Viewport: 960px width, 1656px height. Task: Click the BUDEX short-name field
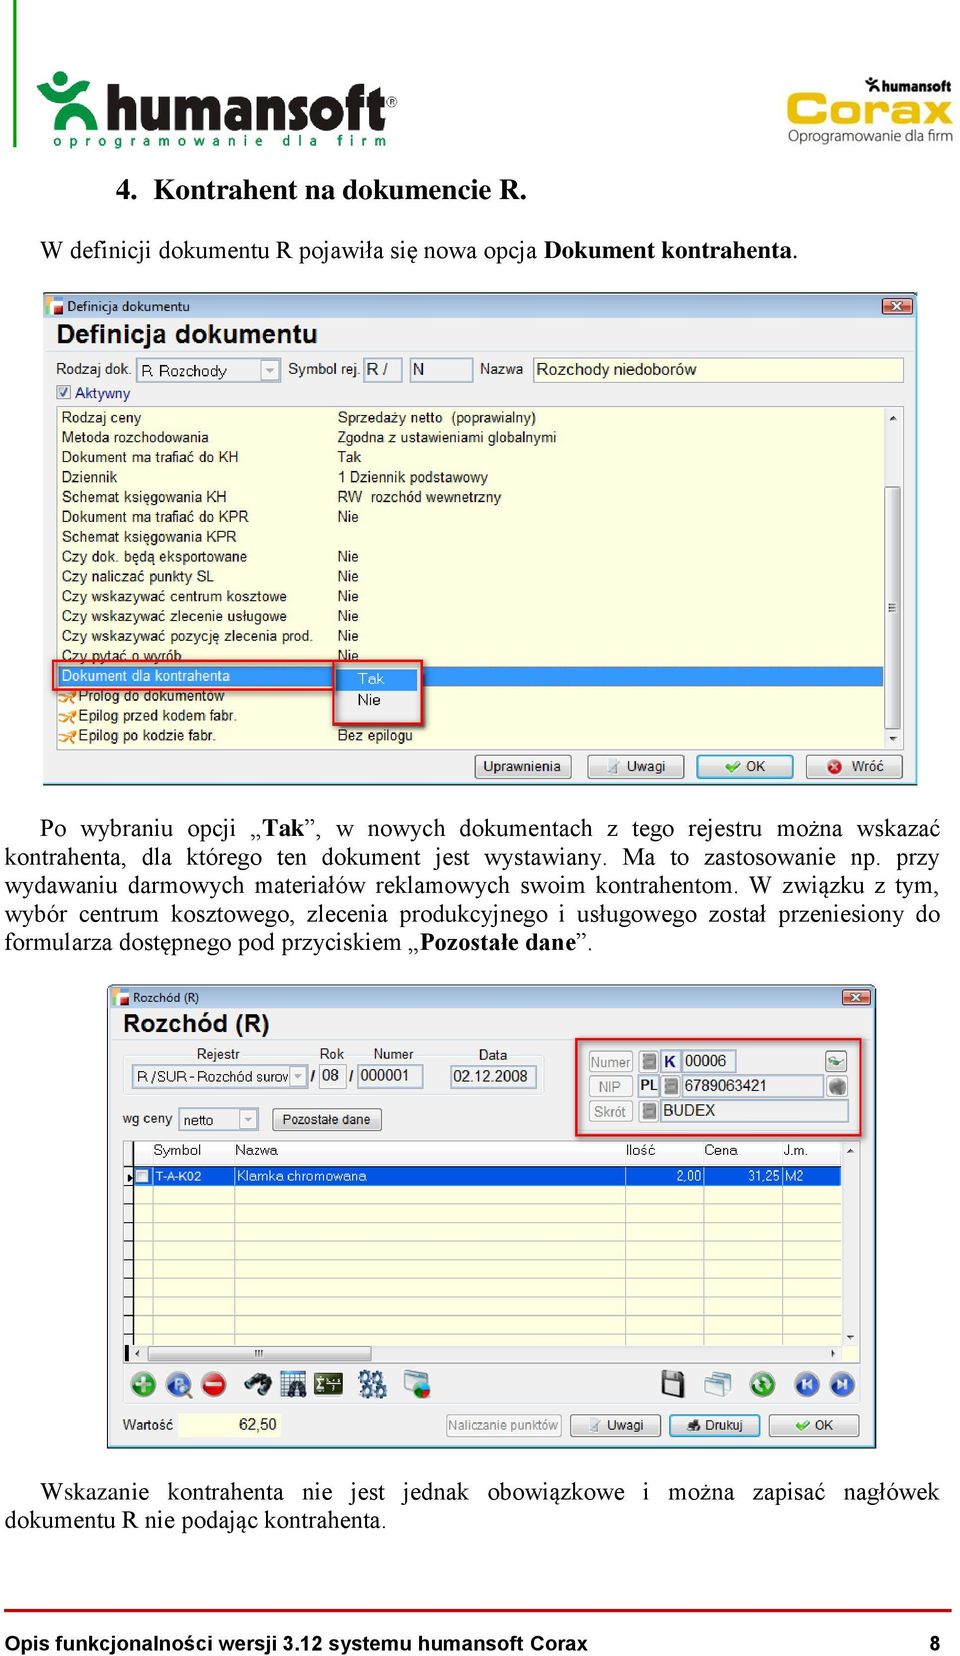click(754, 1111)
